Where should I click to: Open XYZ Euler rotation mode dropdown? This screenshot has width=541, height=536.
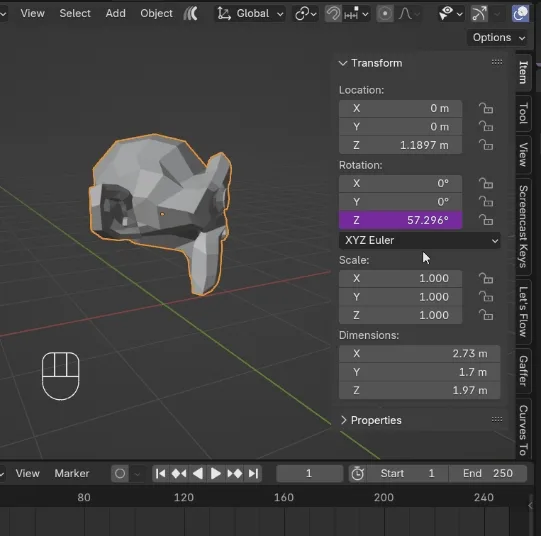click(420, 240)
